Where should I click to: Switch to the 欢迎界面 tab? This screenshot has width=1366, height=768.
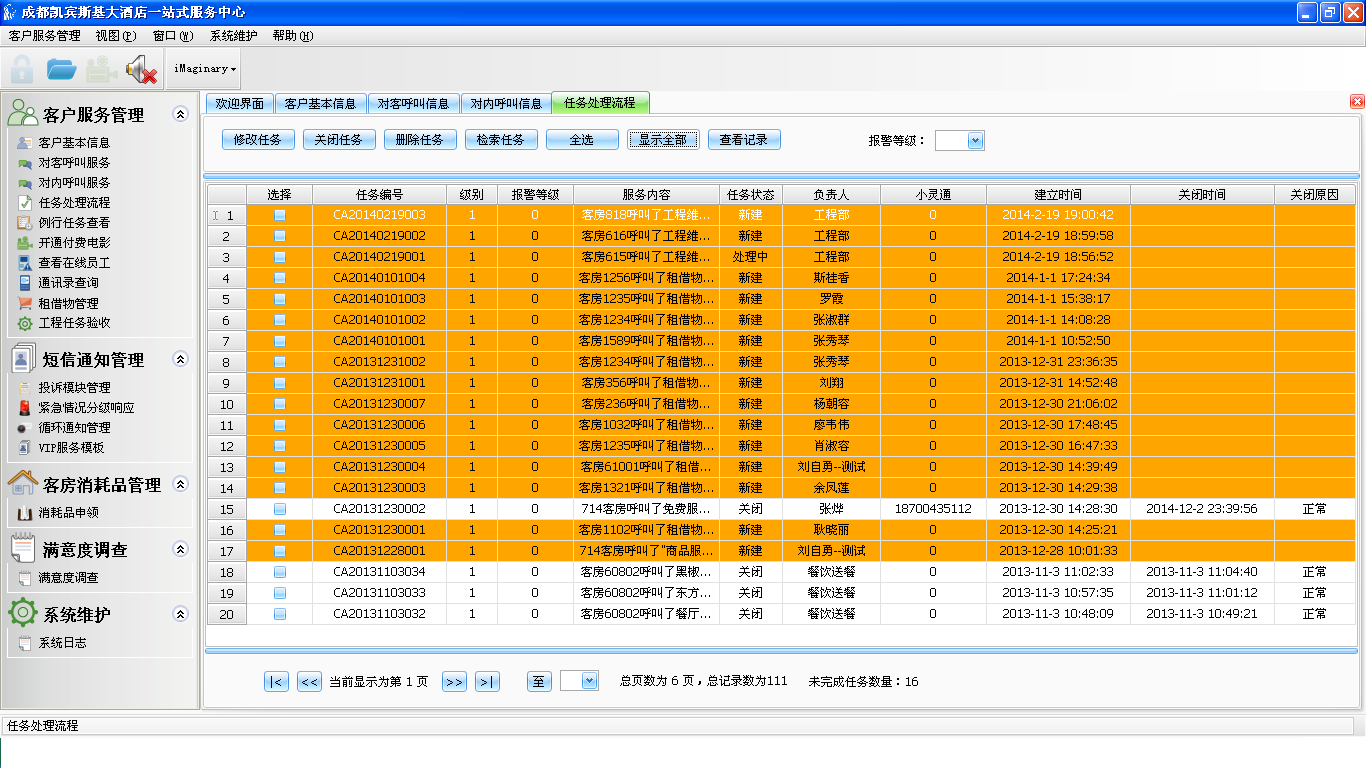click(239, 103)
